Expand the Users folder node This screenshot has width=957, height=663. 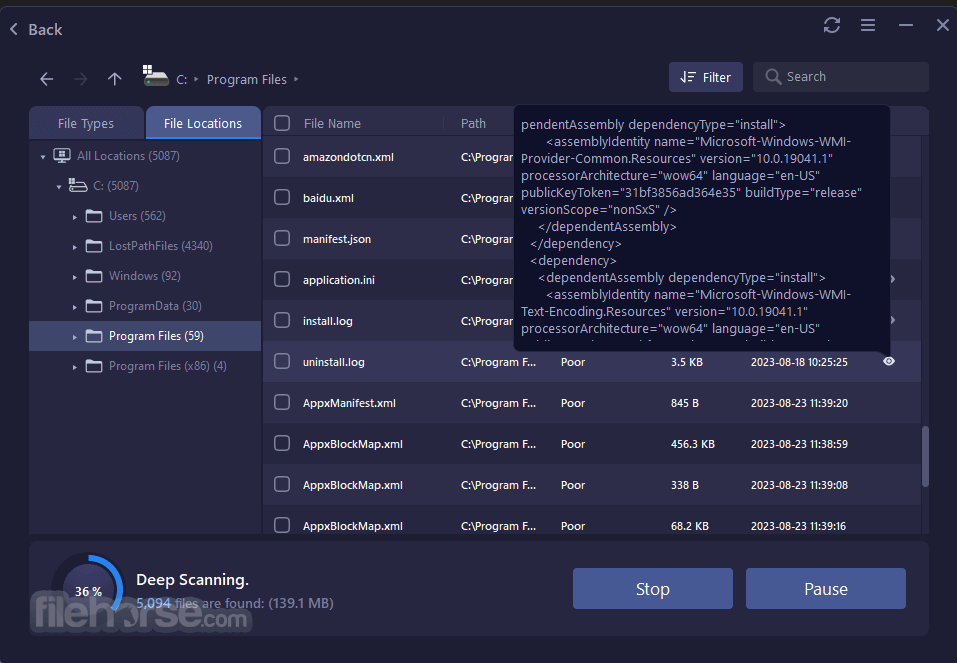[x=74, y=217]
